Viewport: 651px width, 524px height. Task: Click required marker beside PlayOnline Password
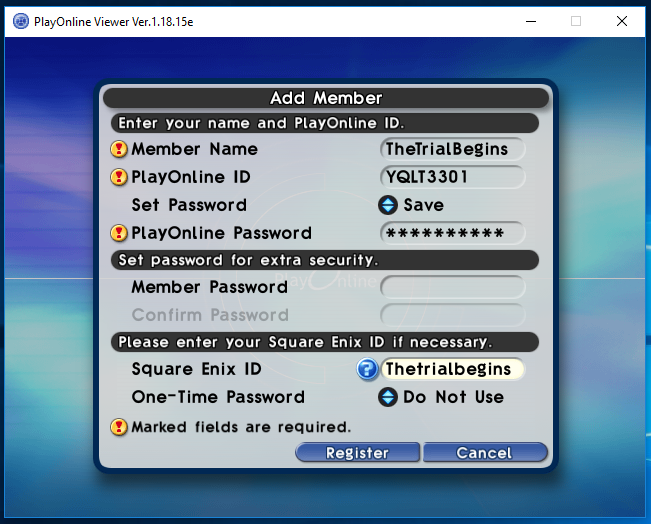pos(119,233)
